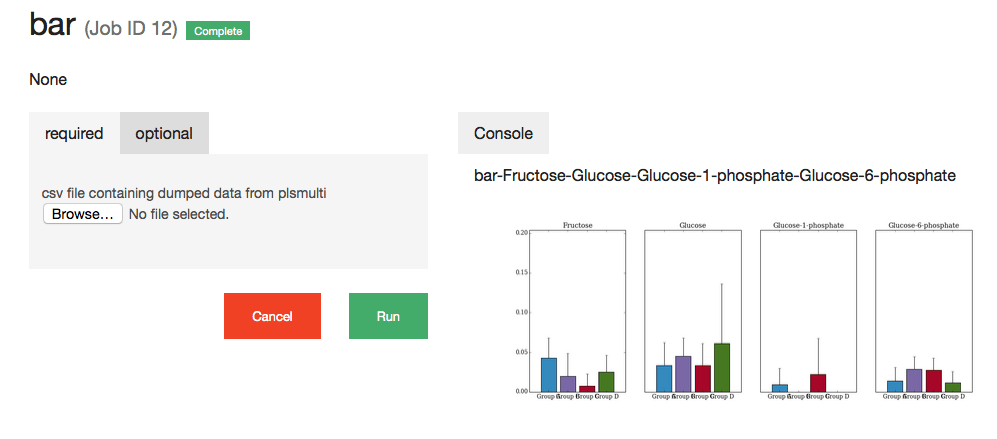
Task: Click the bar-Fructose-Glucose output title text
Action: click(714, 176)
